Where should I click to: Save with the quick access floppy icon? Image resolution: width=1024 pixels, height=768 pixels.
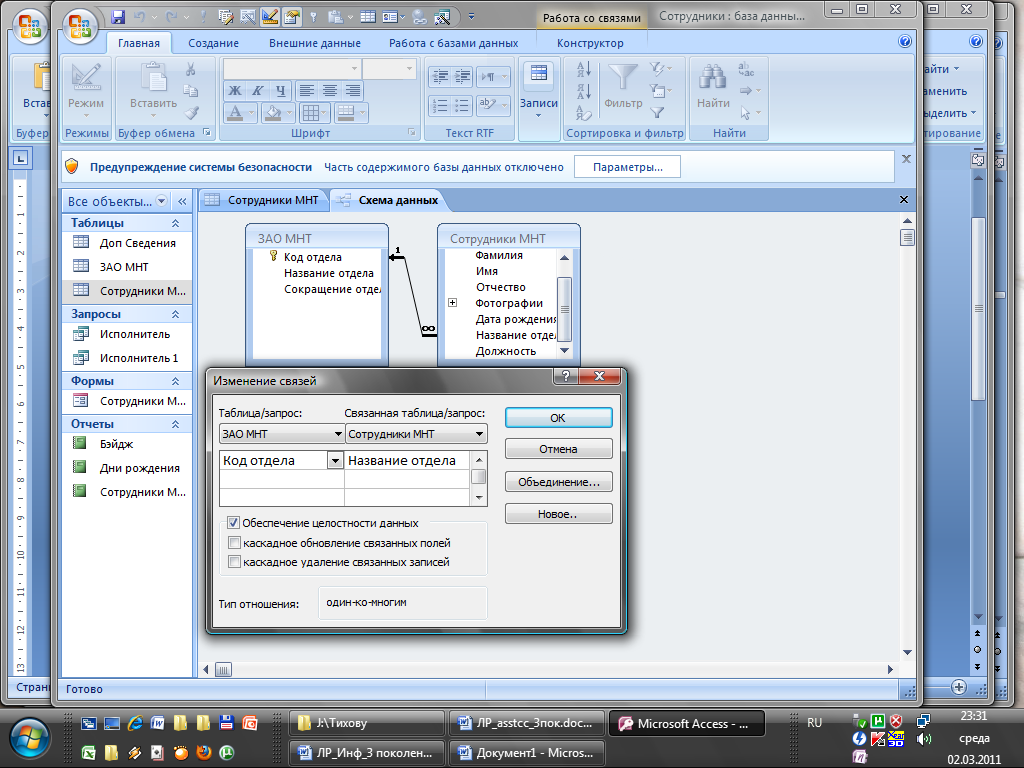coord(118,17)
